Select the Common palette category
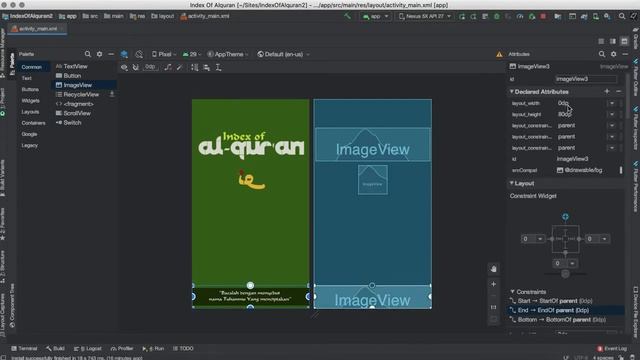 pyautogui.click(x=32, y=67)
